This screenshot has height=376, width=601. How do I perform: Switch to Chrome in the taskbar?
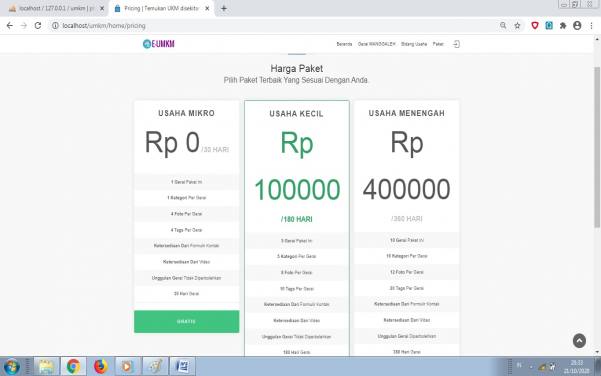[73, 366]
